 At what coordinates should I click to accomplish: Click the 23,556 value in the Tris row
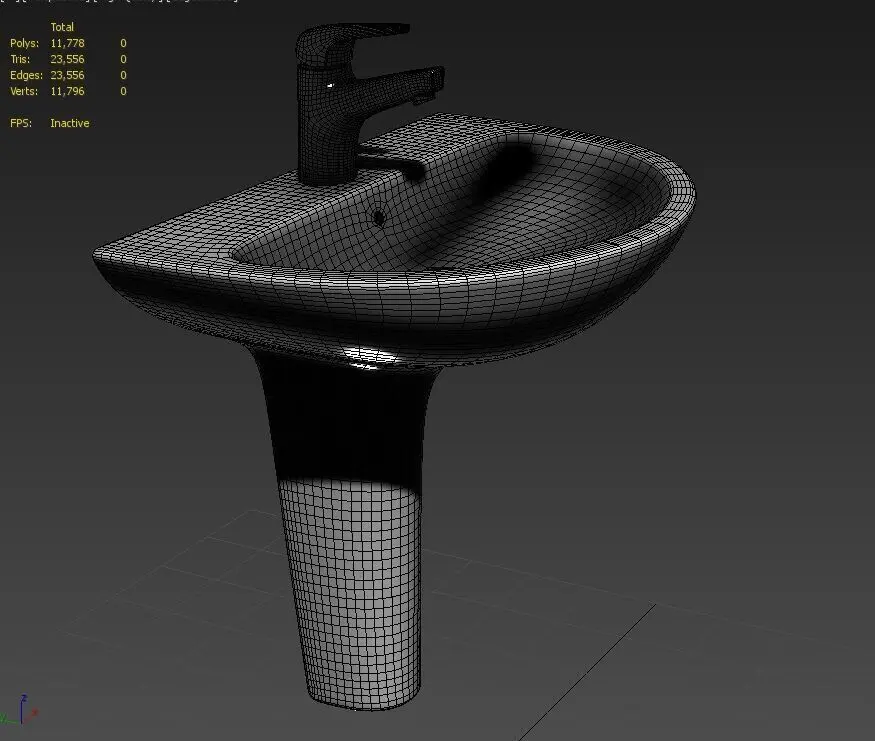68,59
